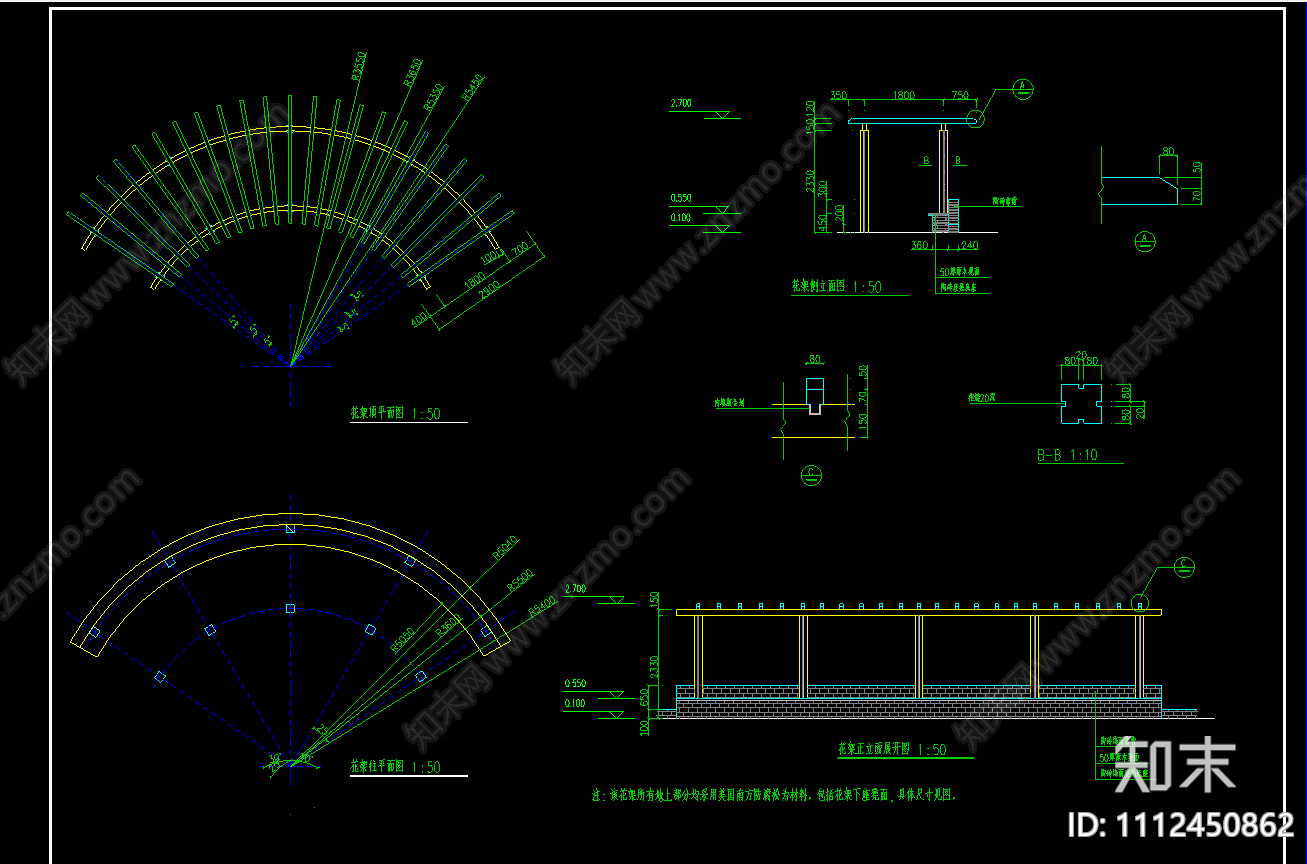Click the circled A symbol under edge detail

(x=1145, y=240)
